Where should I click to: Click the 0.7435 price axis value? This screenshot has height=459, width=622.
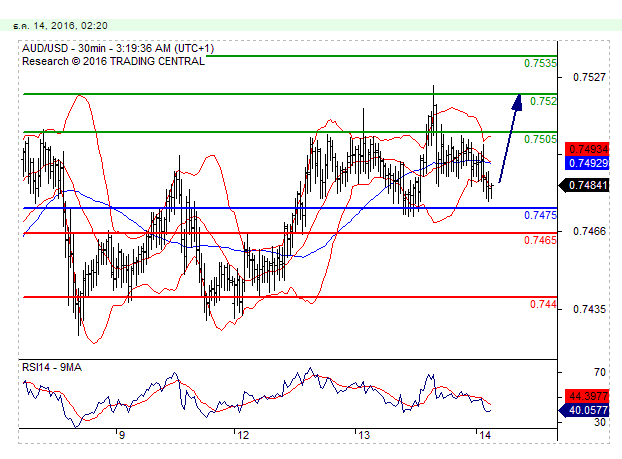click(x=589, y=309)
